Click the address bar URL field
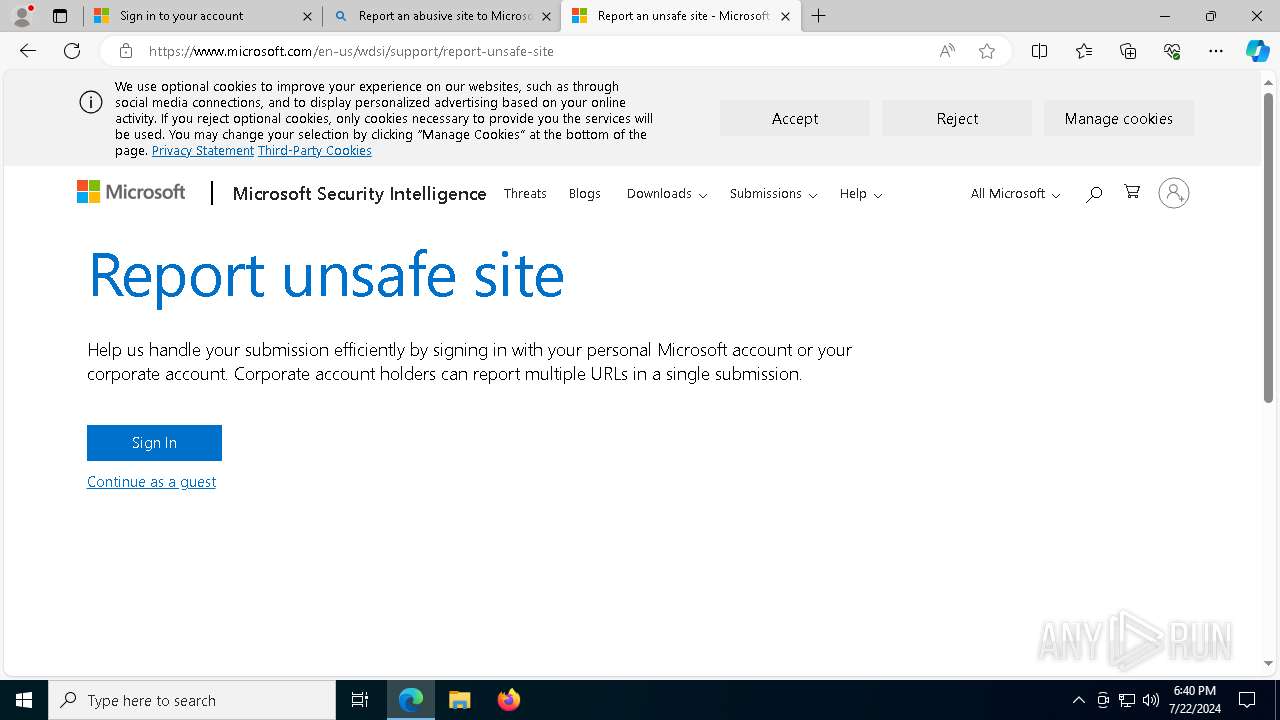This screenshot has width=1280, height=720. coord(535,51)
